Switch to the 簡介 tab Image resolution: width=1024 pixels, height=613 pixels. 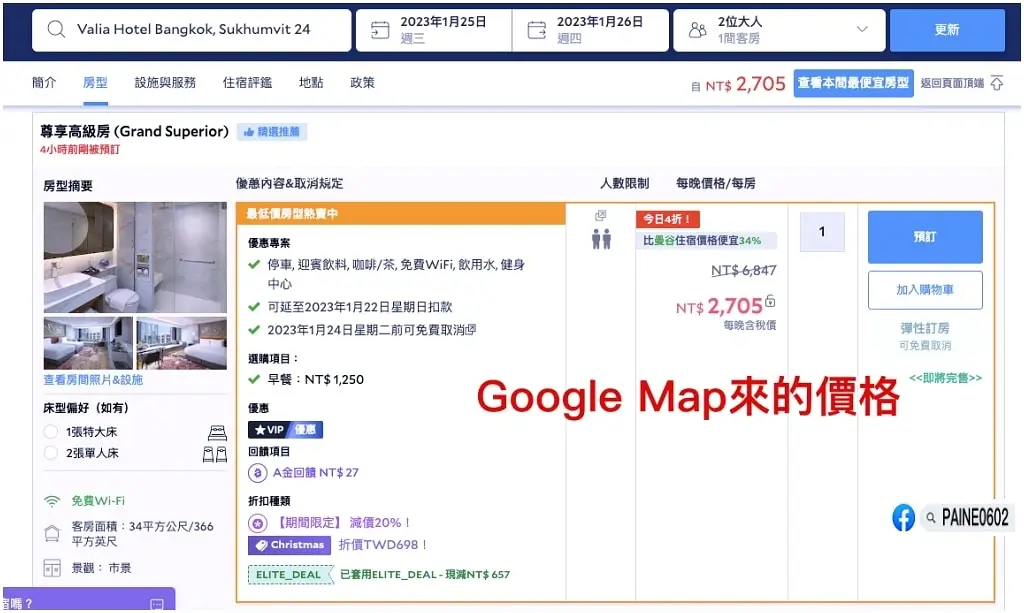[x=44, y=83]
